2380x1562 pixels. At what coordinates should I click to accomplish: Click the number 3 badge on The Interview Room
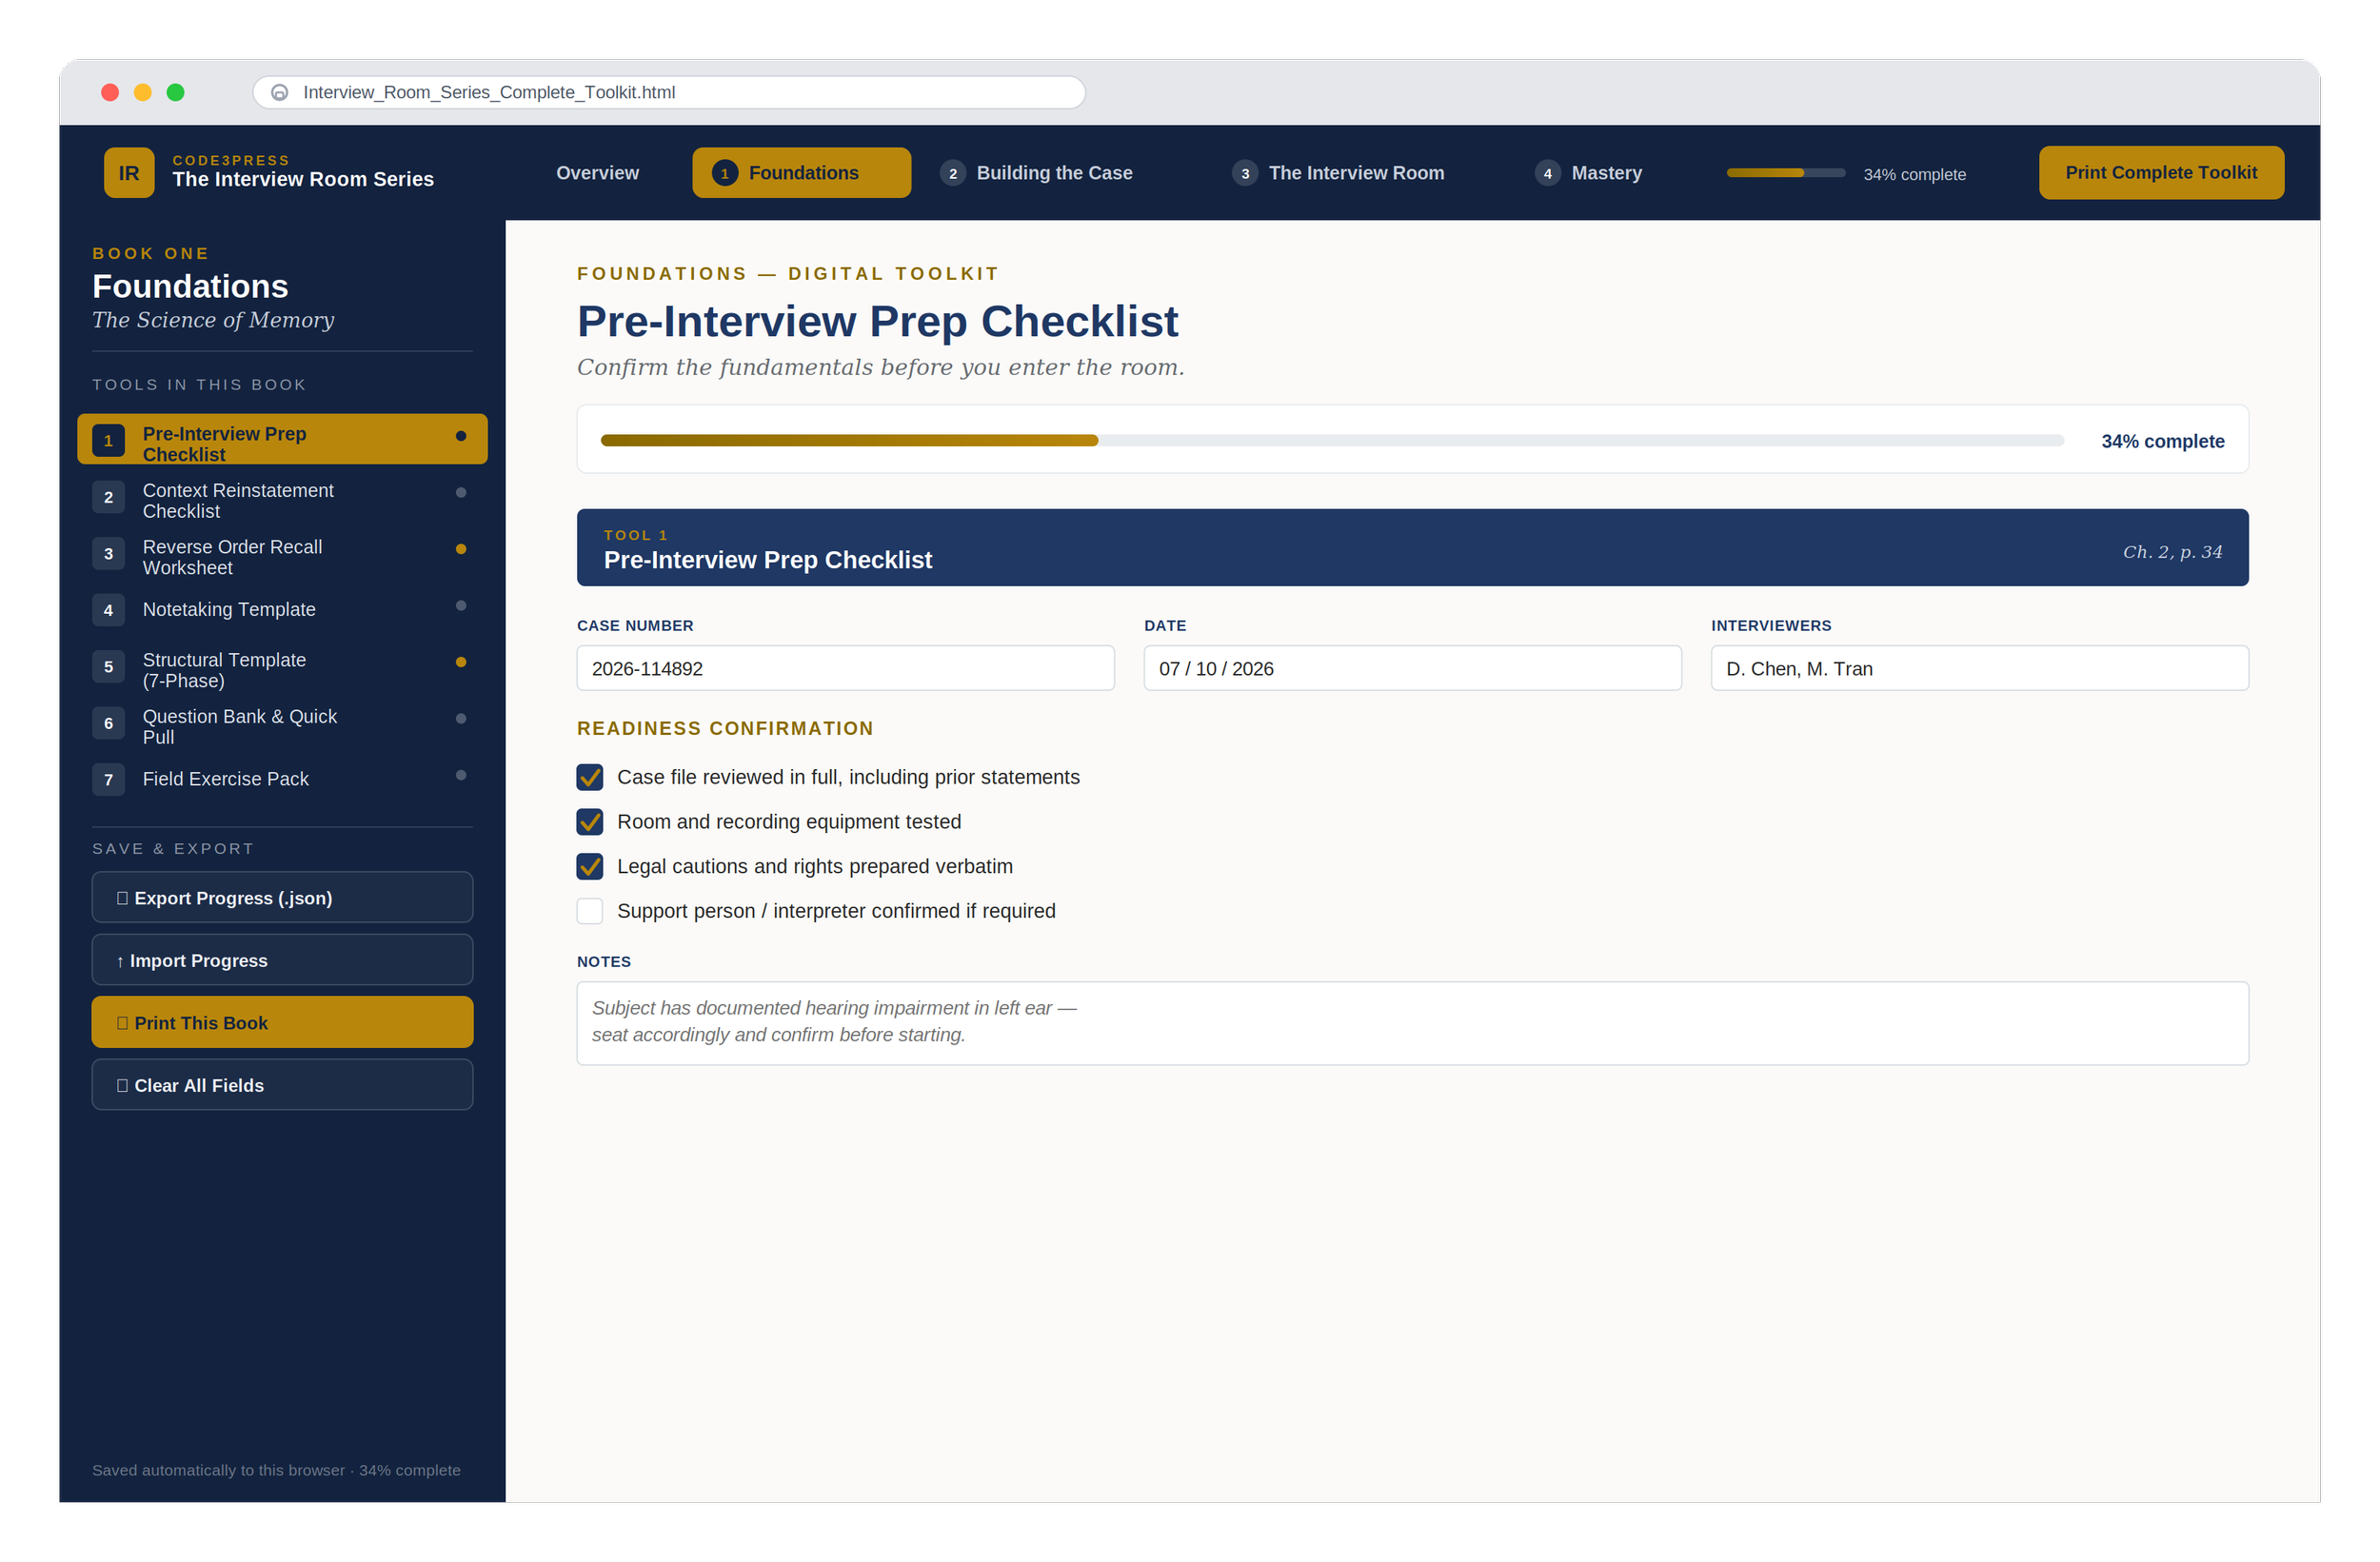click(x=1245, y=173)
